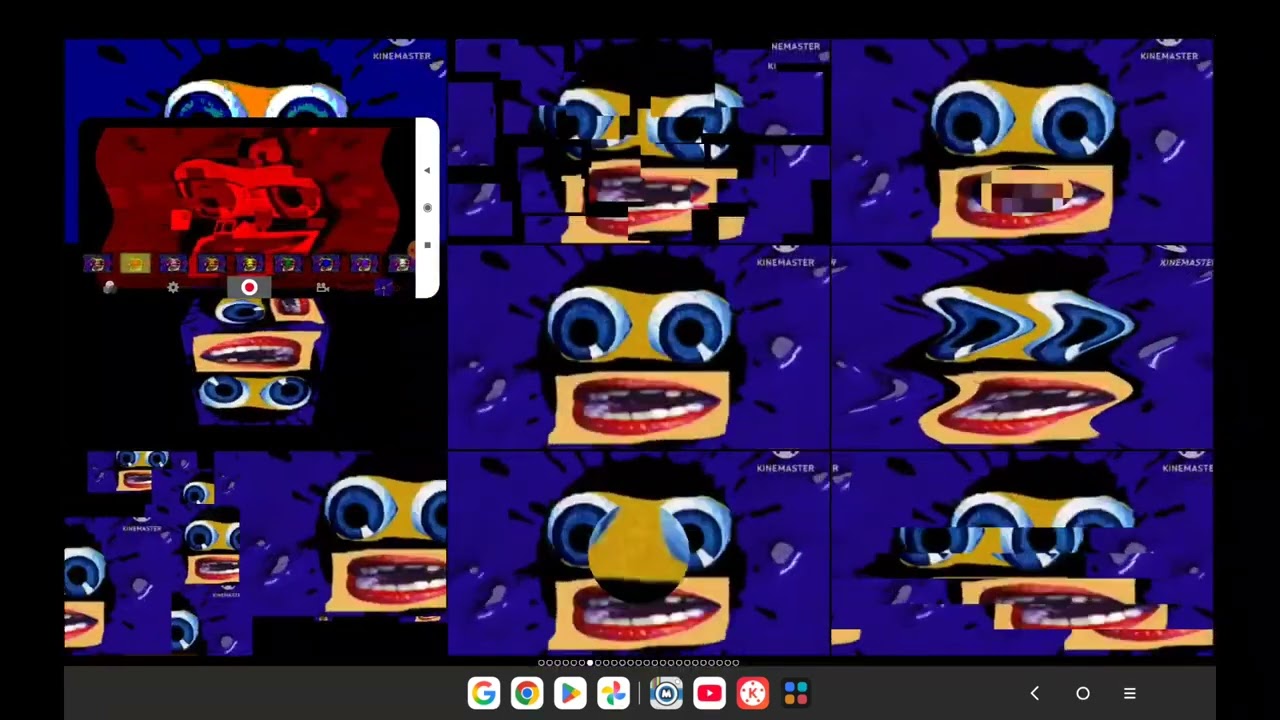Go back with the taskbar back arrow
The image size is (1280, 720).
click(1035, 693)
